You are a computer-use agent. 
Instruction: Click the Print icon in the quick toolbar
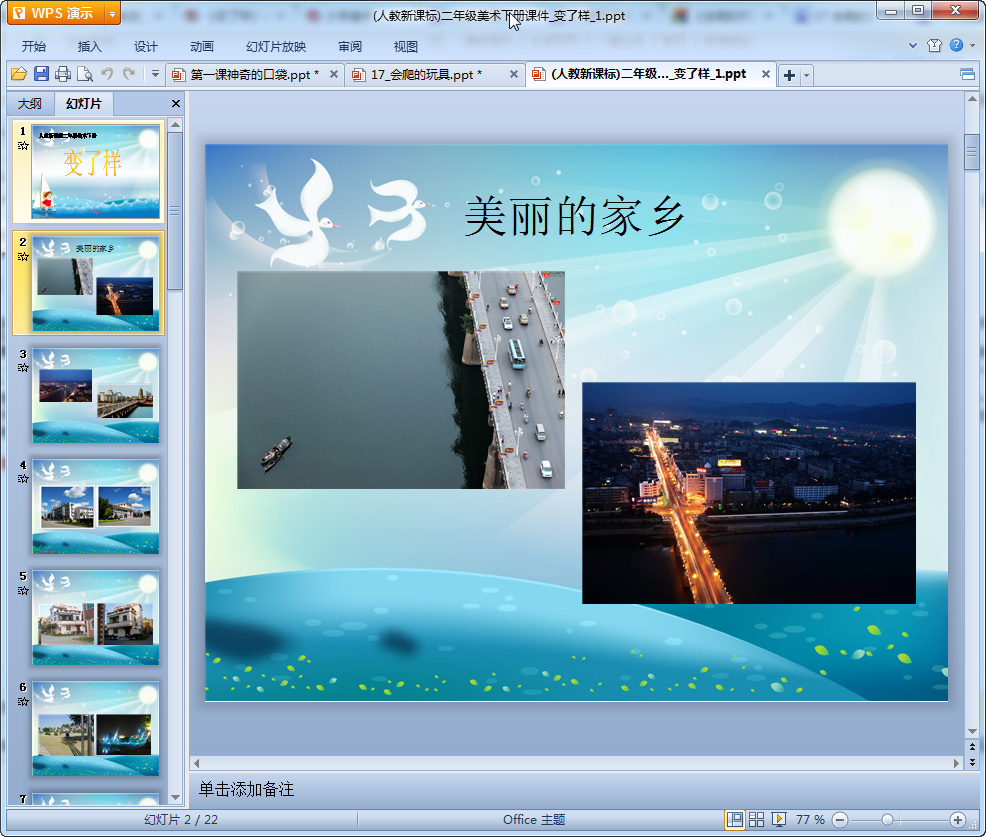63,74
